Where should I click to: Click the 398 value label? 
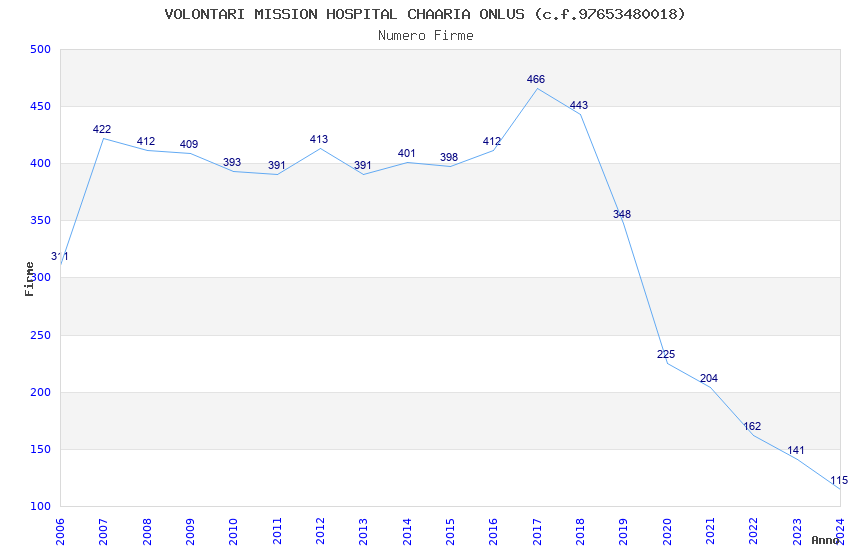point(449,157)
